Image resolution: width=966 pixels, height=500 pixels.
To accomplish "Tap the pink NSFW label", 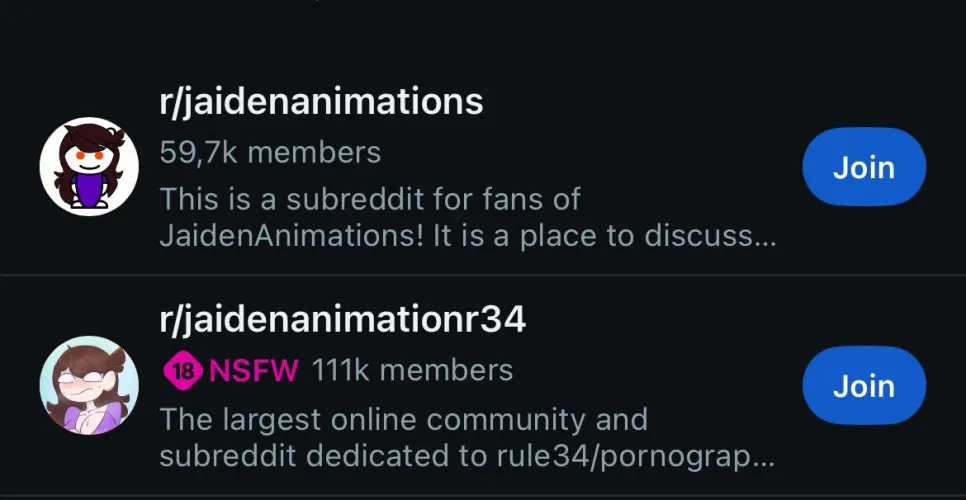I will 254,371.
